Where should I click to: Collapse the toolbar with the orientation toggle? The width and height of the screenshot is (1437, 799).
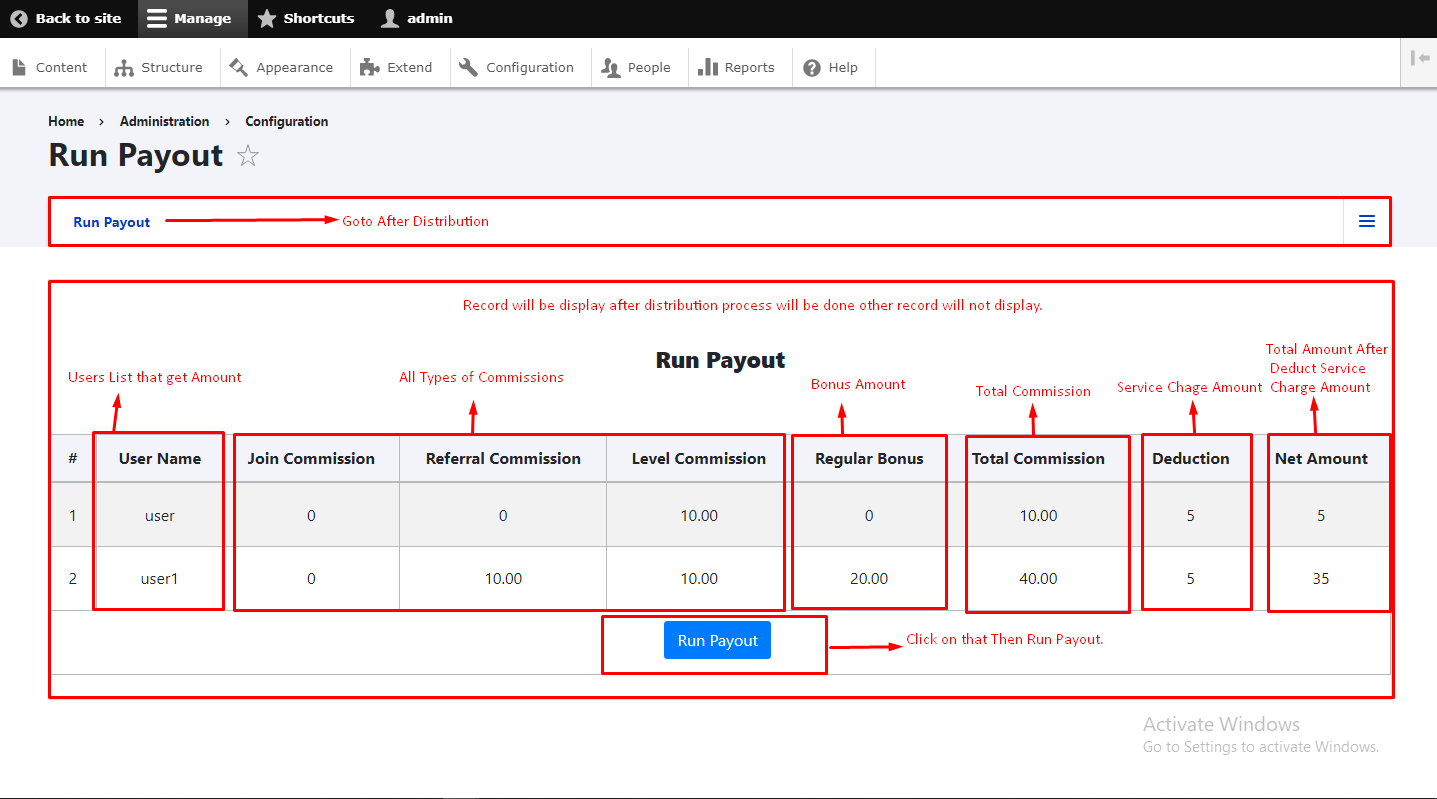[x=1419, y=58]
